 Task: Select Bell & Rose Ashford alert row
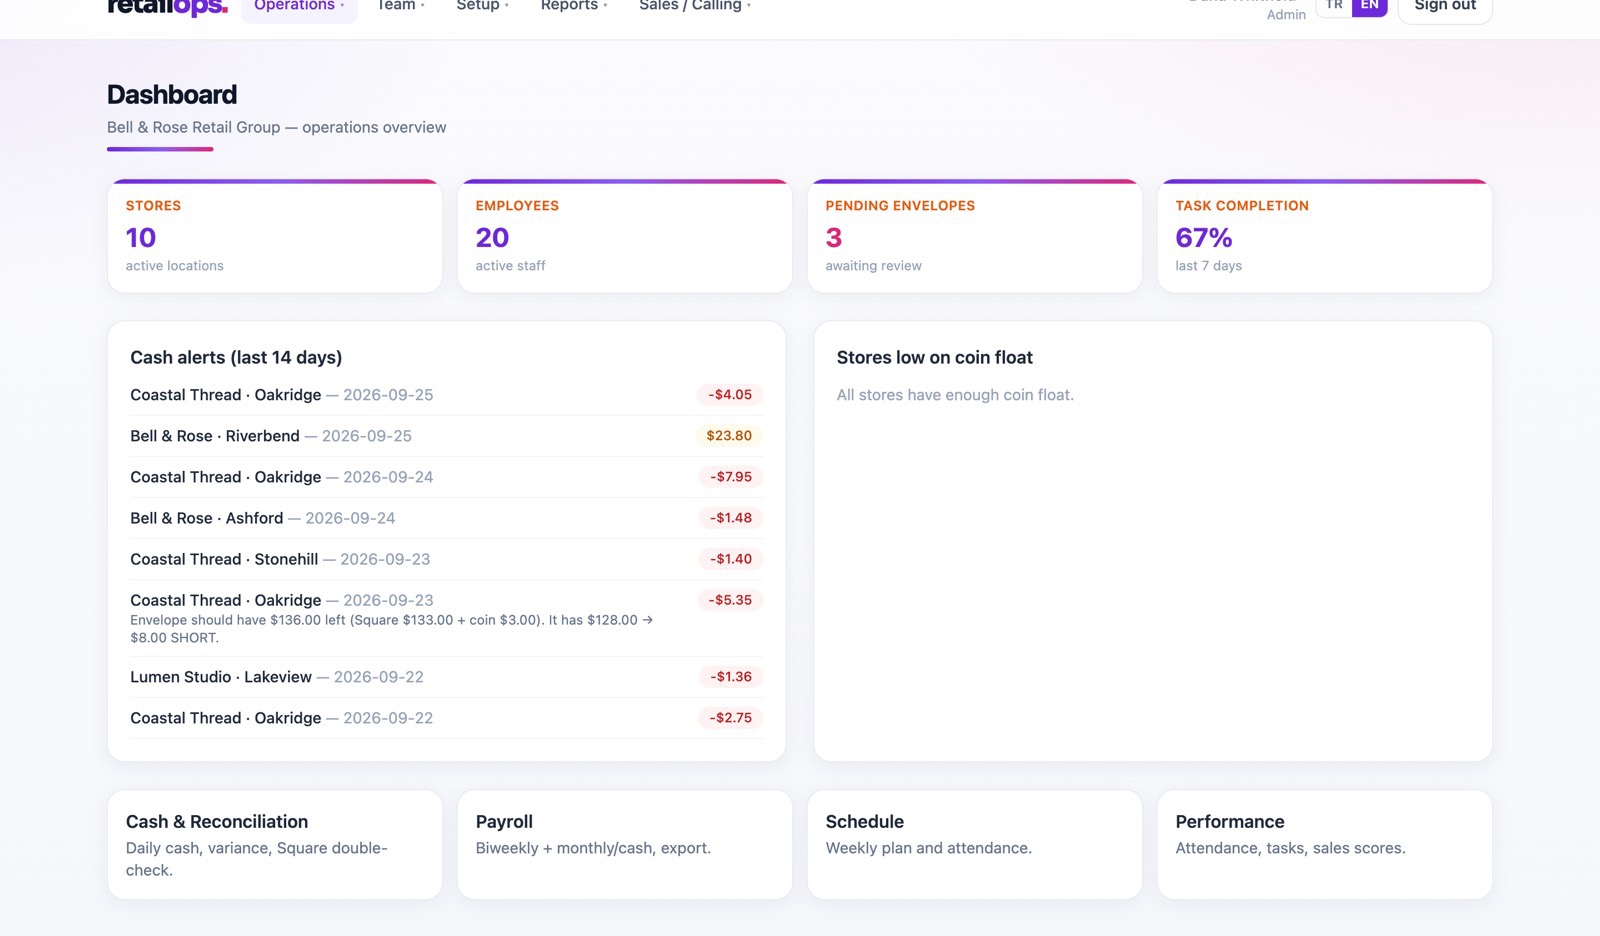click(446, 518)
